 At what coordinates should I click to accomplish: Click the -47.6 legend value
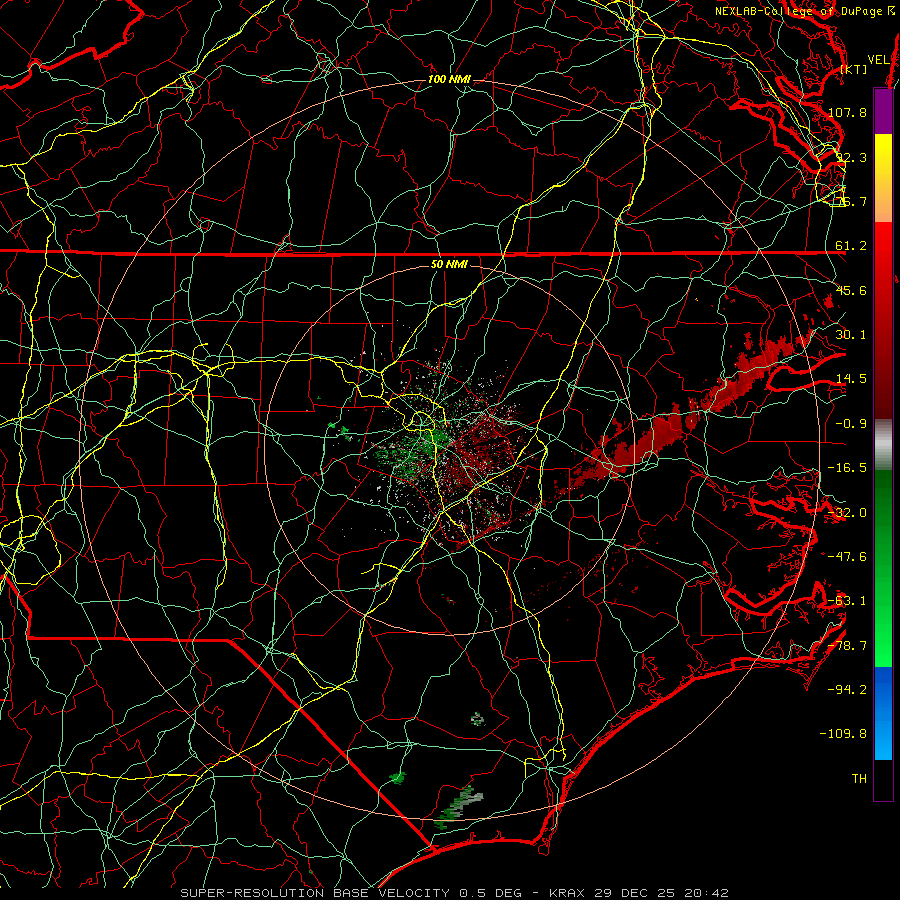847,557
